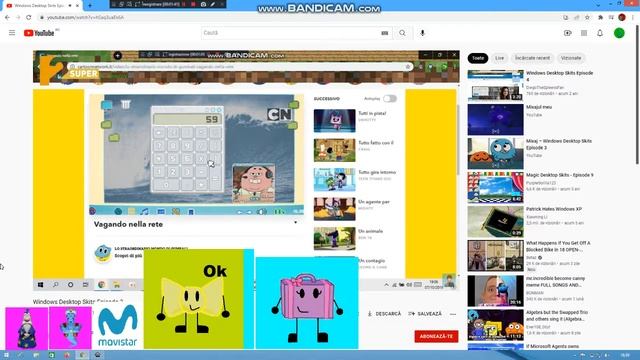
Task: Open more actions three-dot menu under video
Action: pyautogui.click(x=453, y=314)
